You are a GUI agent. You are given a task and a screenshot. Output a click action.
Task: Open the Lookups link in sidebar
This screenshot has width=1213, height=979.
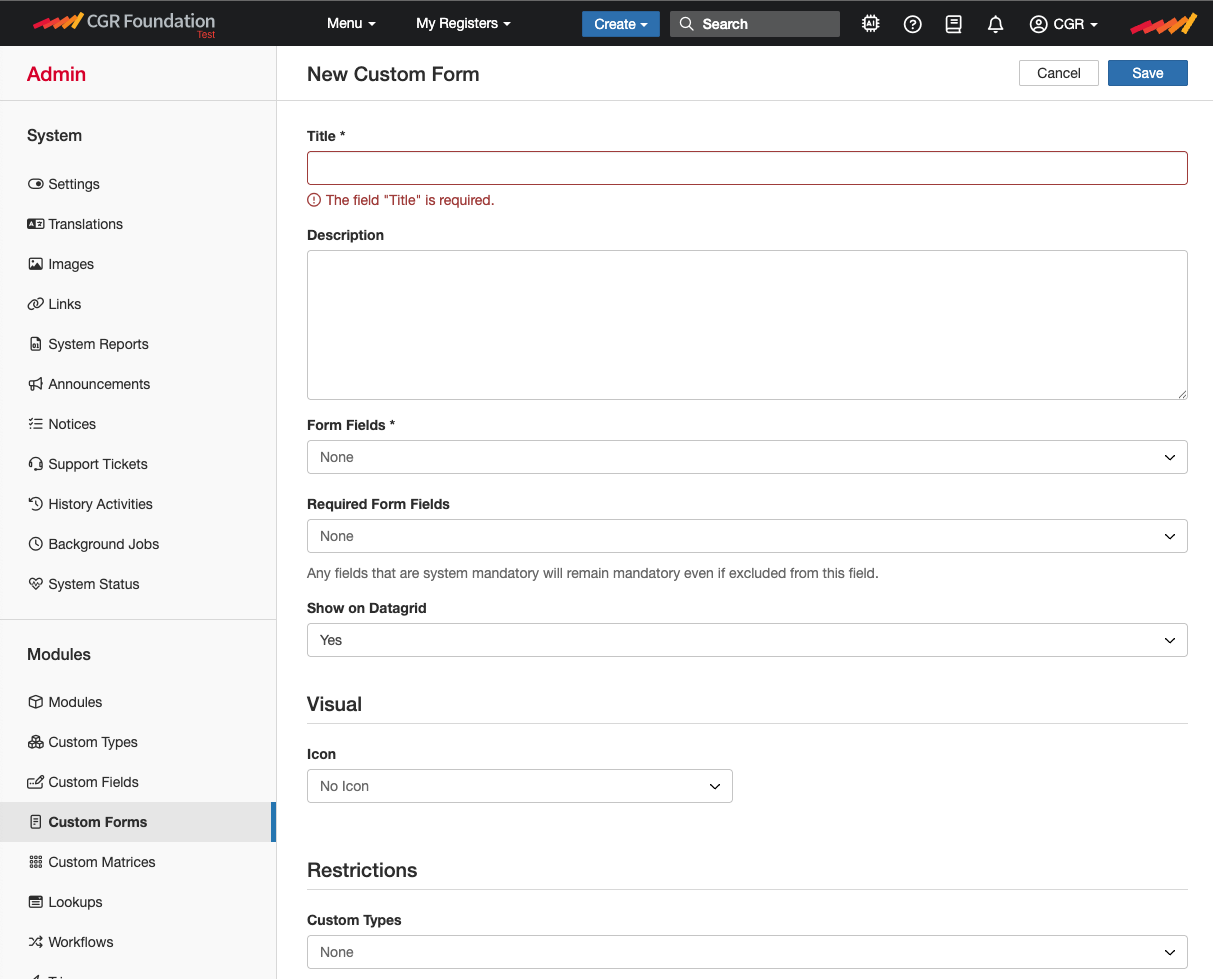75,902
